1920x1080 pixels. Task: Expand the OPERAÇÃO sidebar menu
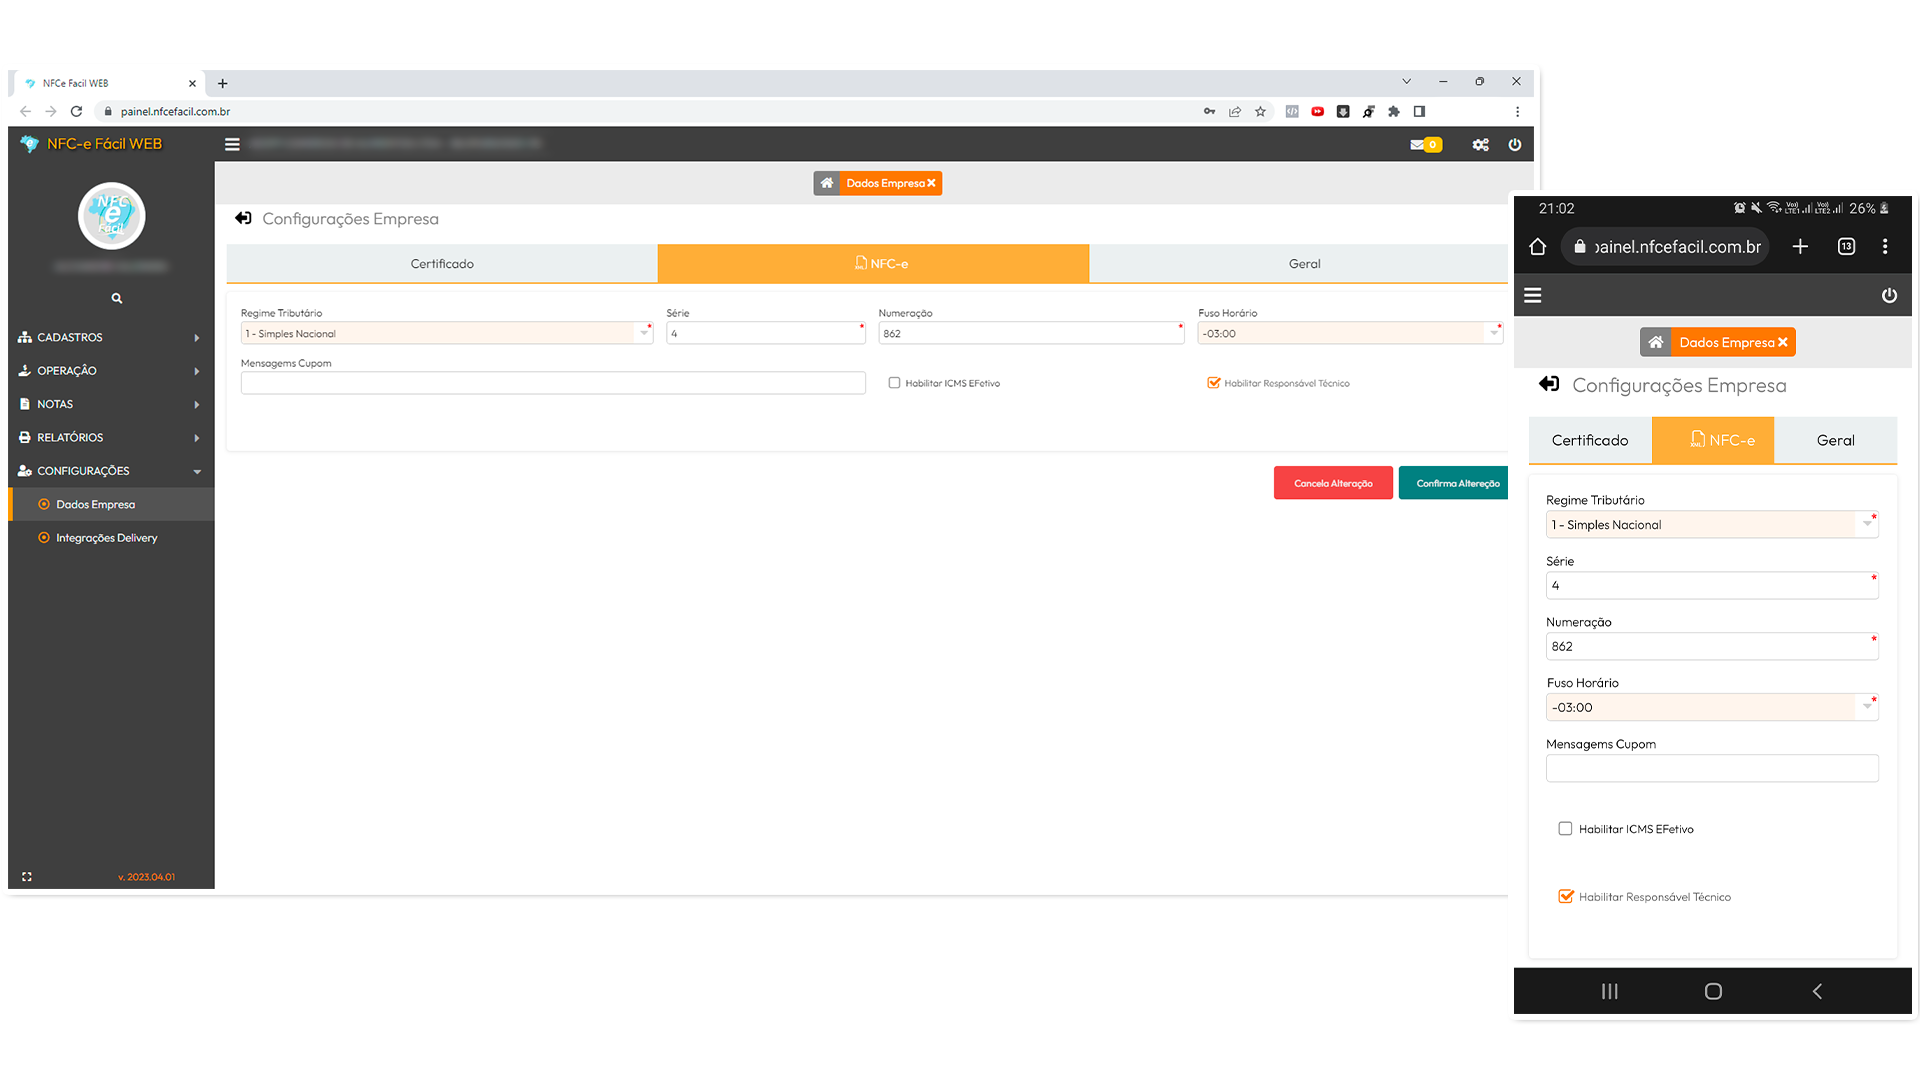[x=109, y=371]
